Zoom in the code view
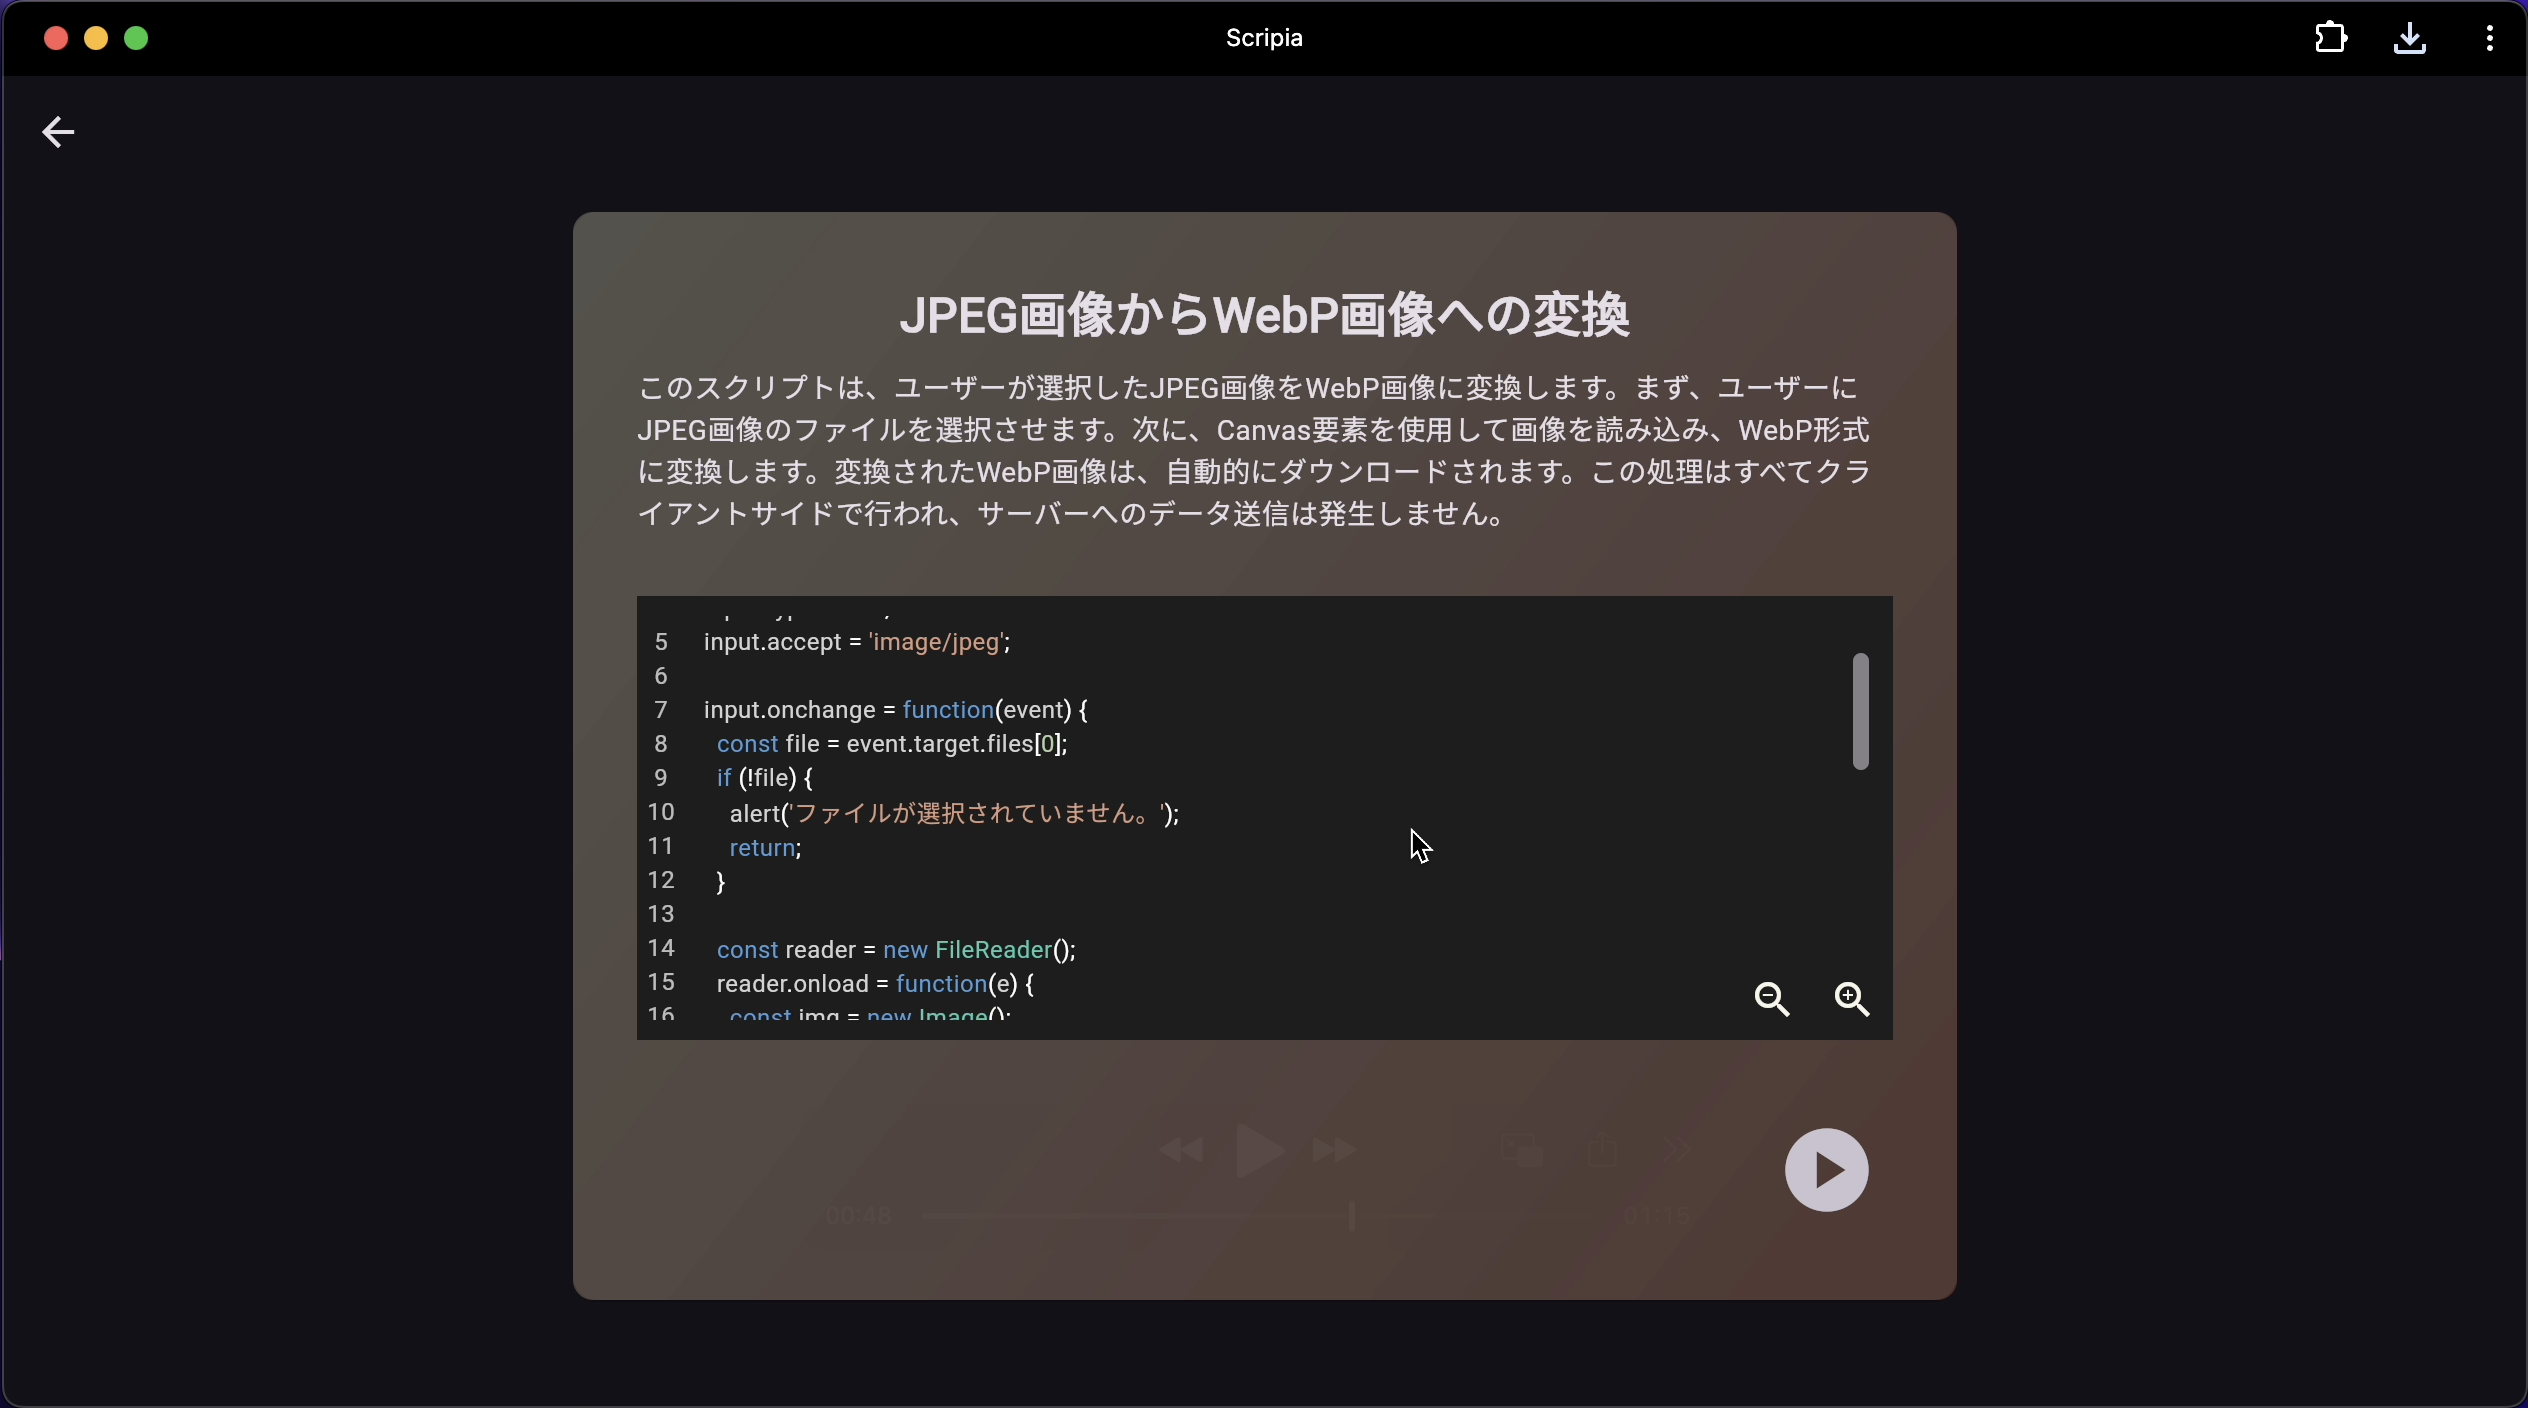This screenshot has width=2528, height=1408. click(x=1852, y=999)
